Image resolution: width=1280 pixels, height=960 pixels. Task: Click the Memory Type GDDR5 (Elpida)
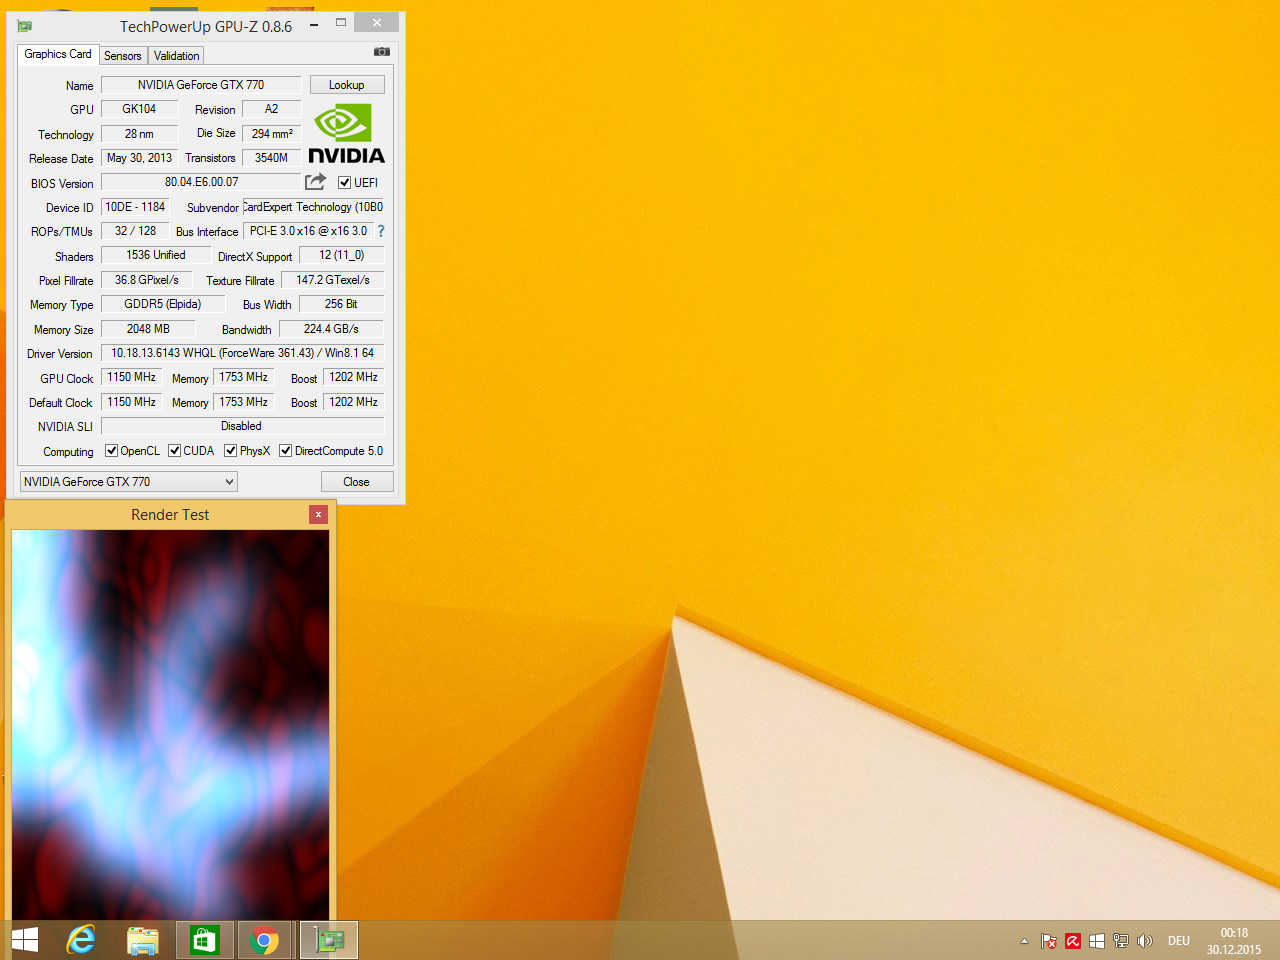tap(162, 304)
